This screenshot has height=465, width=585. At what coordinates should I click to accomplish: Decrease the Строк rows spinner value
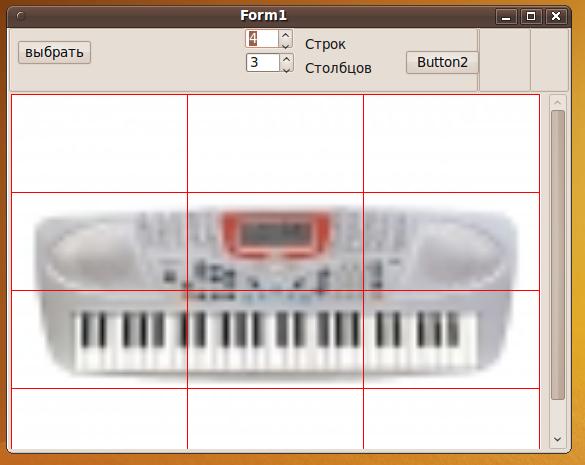point(286,45)
